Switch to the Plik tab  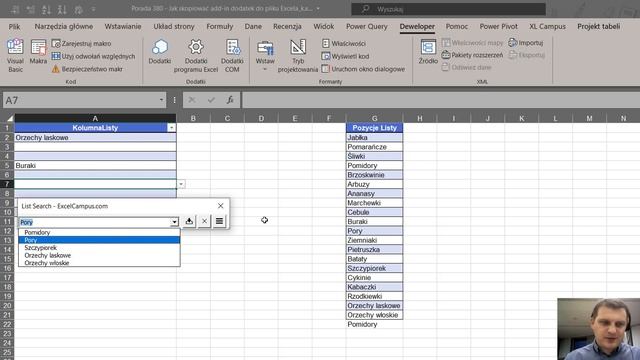pyautogui.click(x=14, y=26)
